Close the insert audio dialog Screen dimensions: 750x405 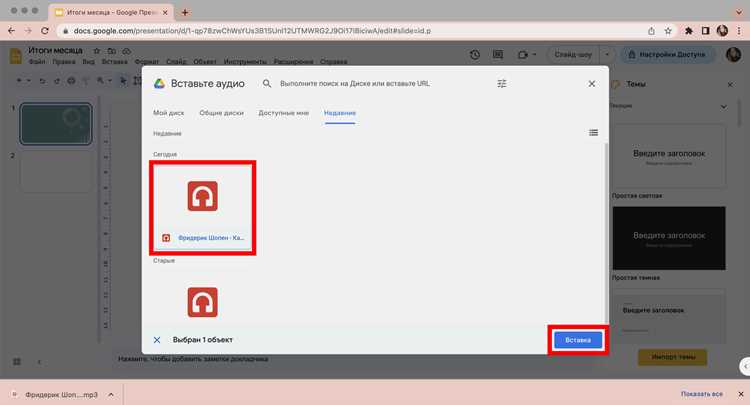coord(592,84)
